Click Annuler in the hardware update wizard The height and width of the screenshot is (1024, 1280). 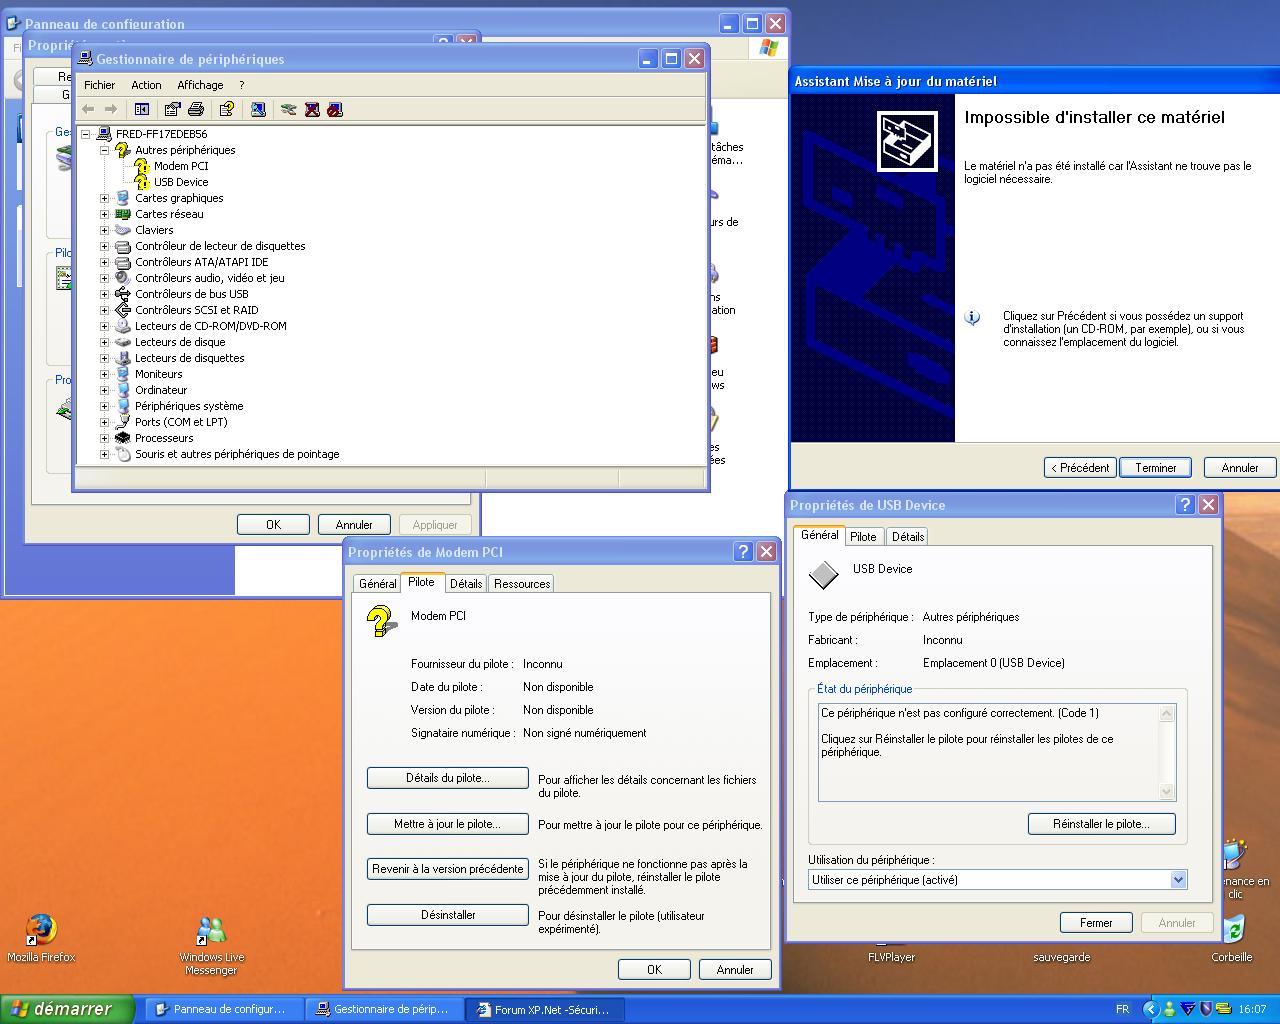(x=1240, y=468)
